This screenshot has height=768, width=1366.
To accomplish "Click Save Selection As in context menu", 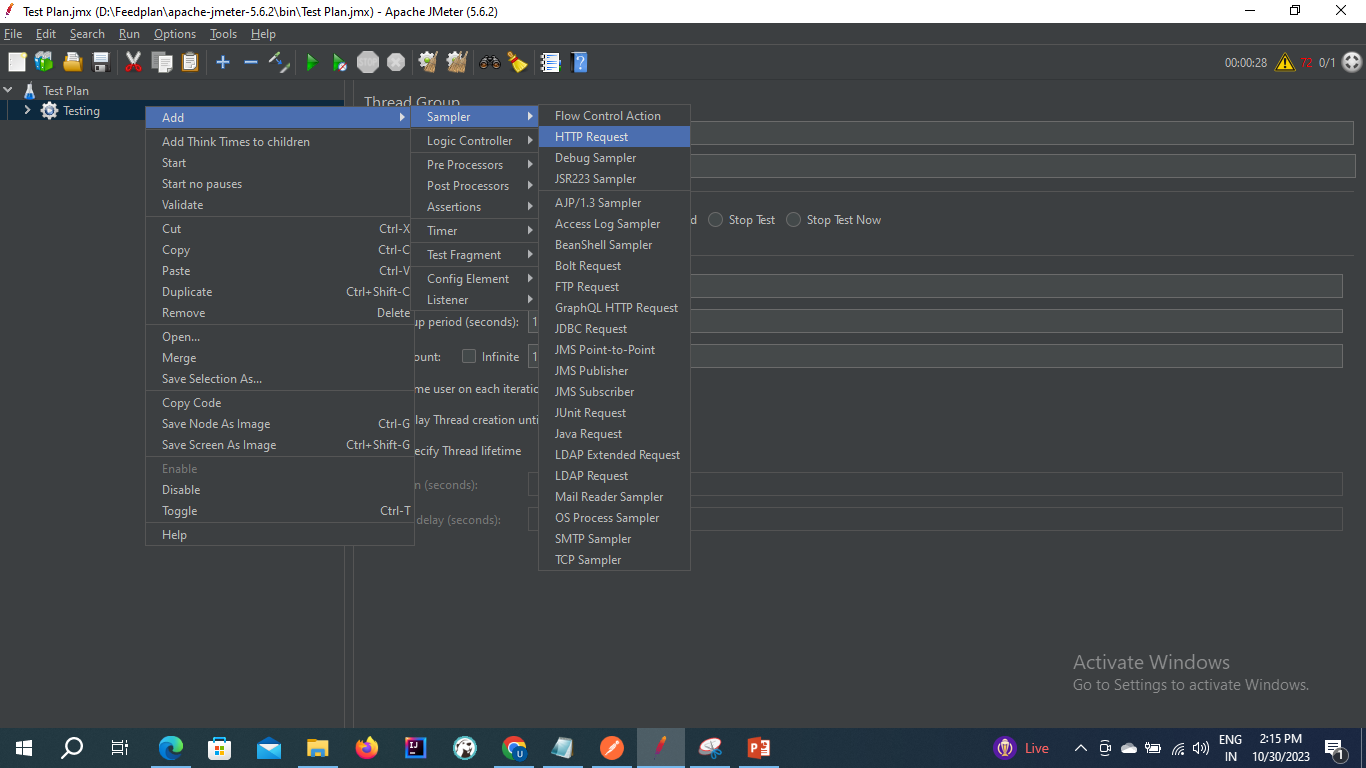I will [x=280, y=379].
